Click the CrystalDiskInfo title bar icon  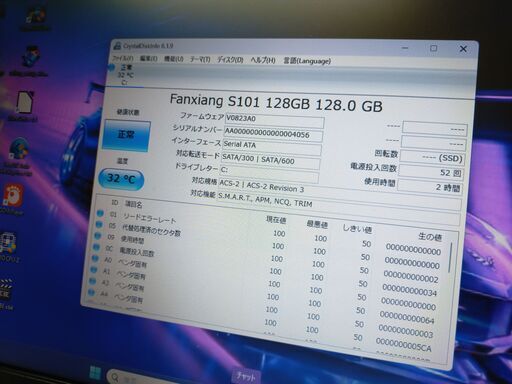click(117, 45)
